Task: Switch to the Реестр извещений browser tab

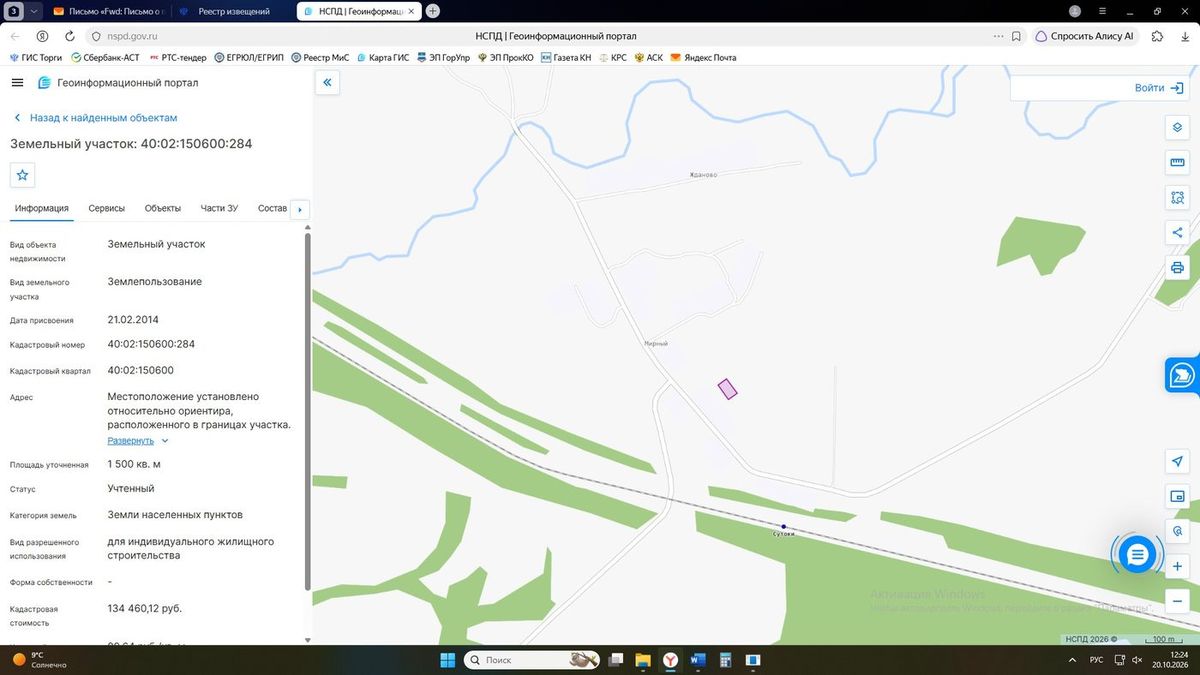Action: click(x=233, y=11)
